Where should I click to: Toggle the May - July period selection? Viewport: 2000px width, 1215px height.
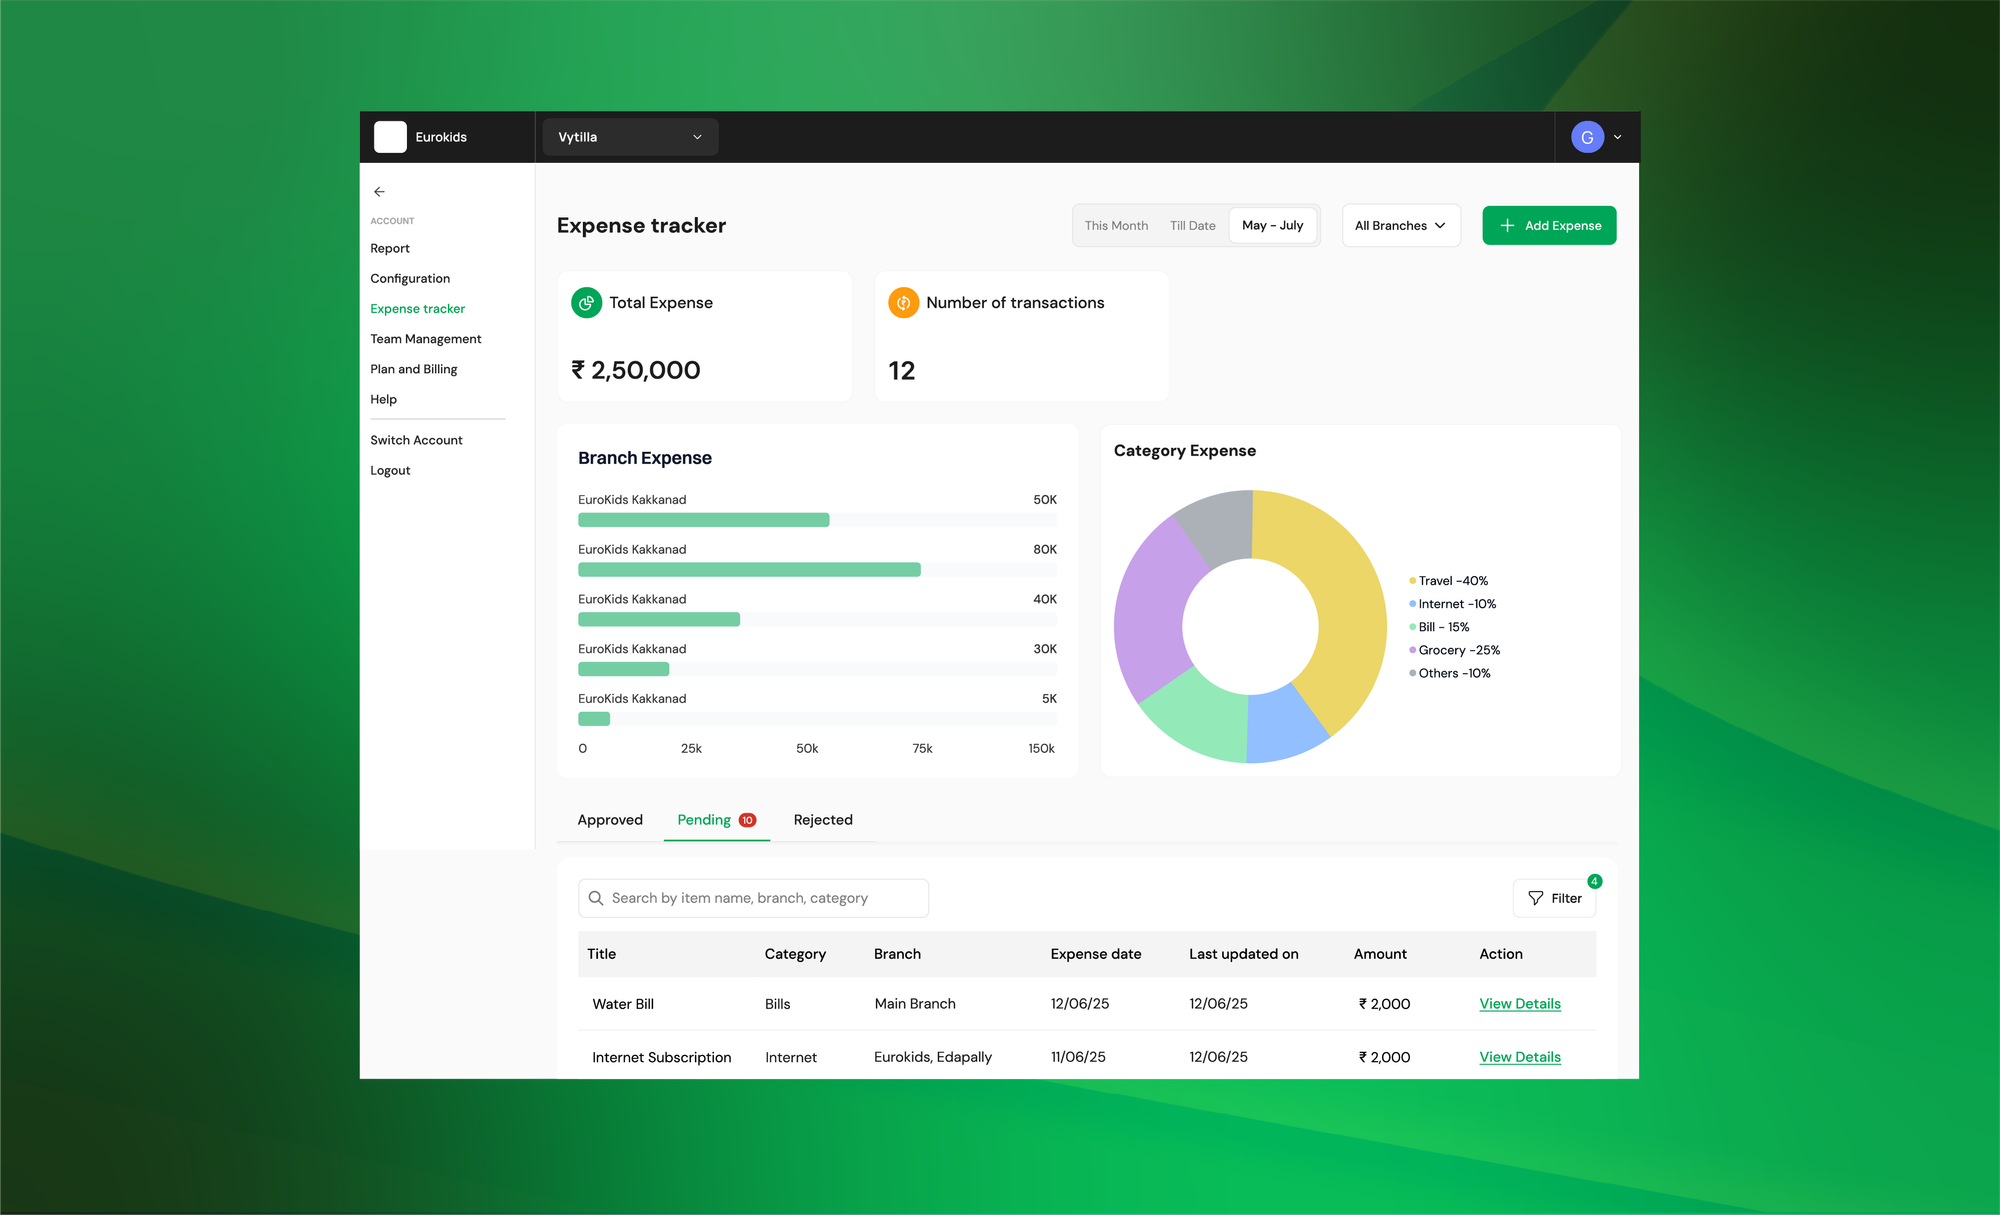pyautogui.click(x=1272, y=225)
